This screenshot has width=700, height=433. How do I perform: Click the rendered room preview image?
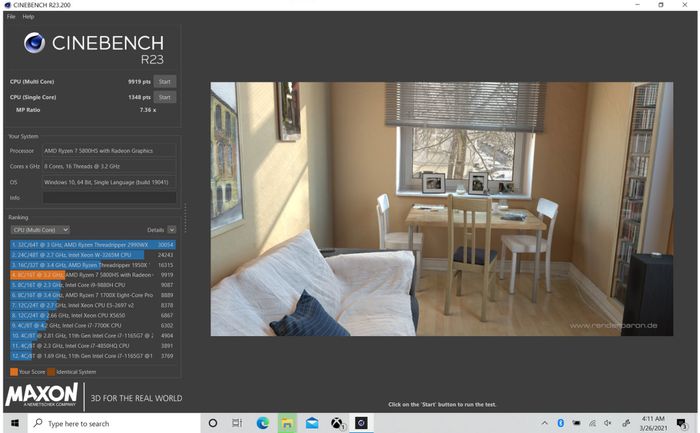coord(442,208)
